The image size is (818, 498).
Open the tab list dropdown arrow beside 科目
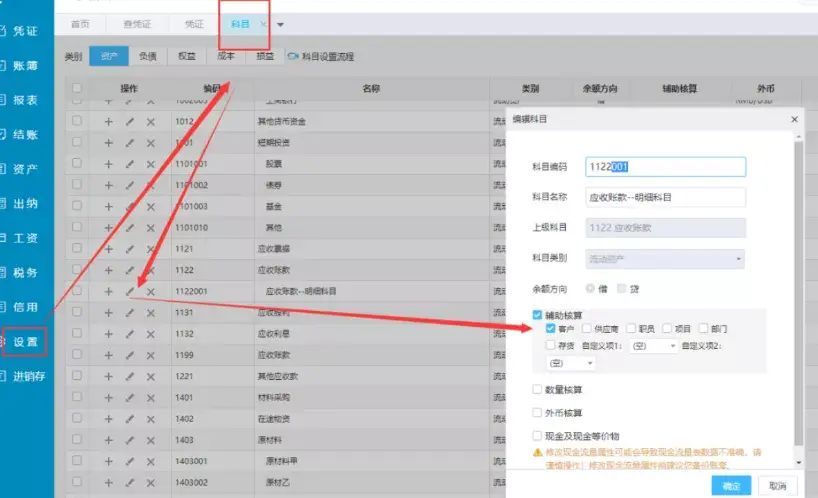click(281, 23)
